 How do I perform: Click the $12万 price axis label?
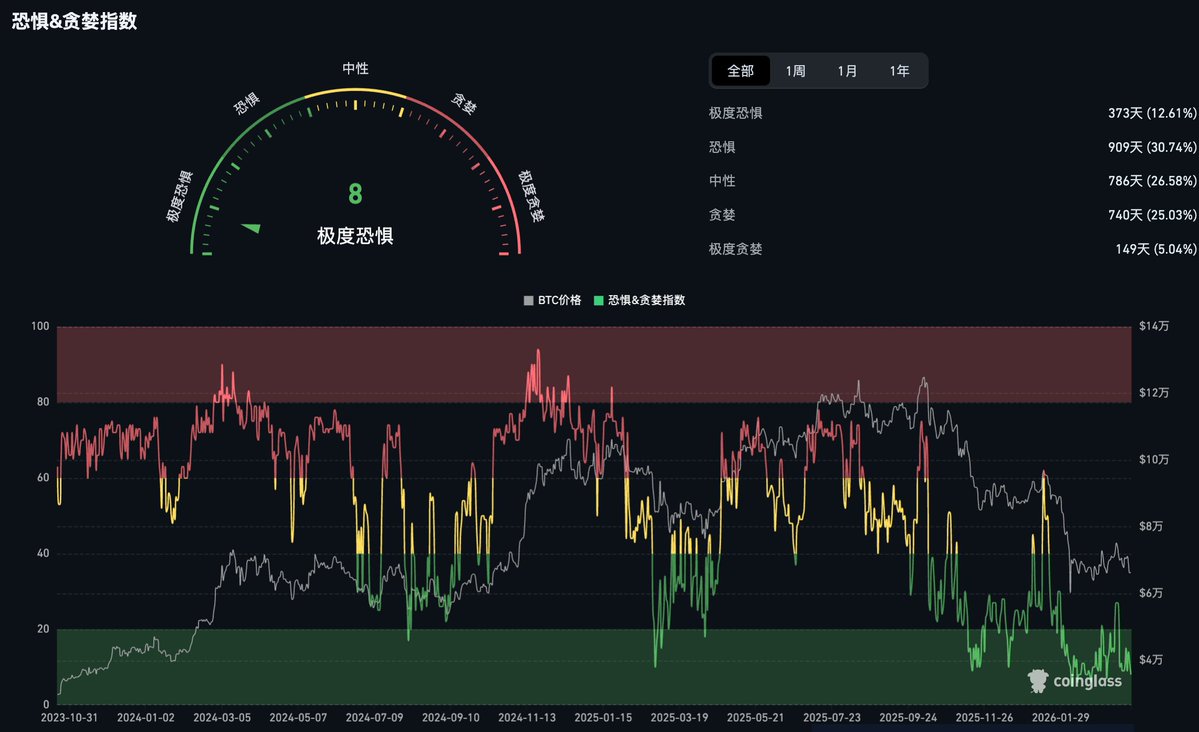click(x=1154, y=392)
